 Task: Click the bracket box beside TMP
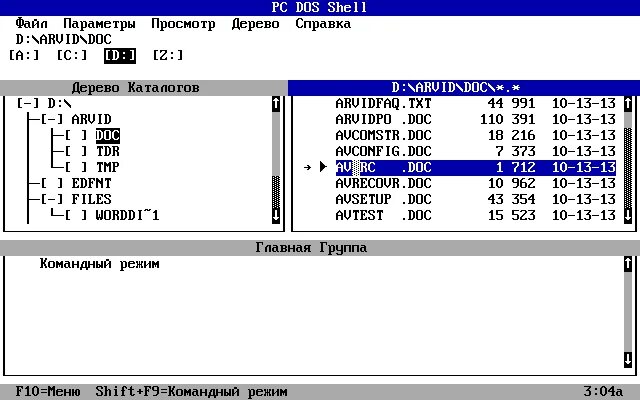pyautogui.click(x=76, y=167)
